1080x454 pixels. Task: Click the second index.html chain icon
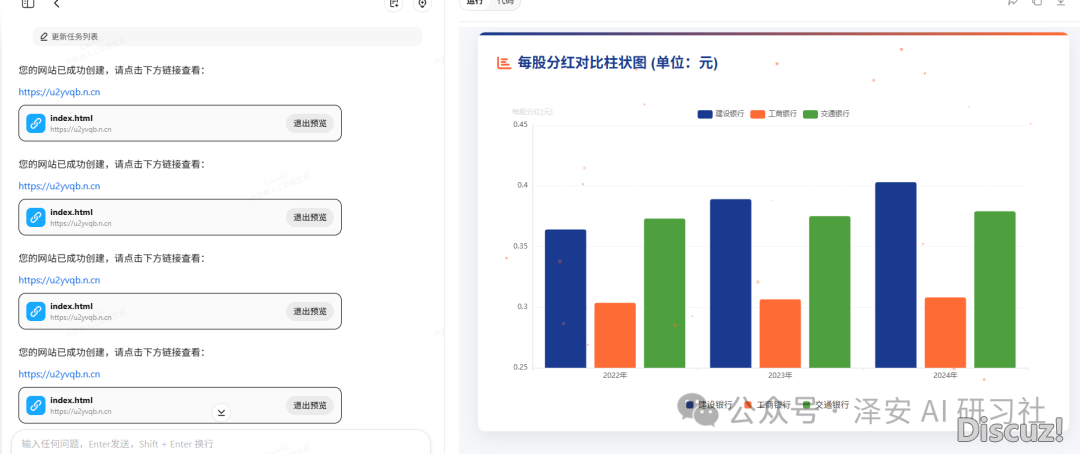[x=35, y=217]
